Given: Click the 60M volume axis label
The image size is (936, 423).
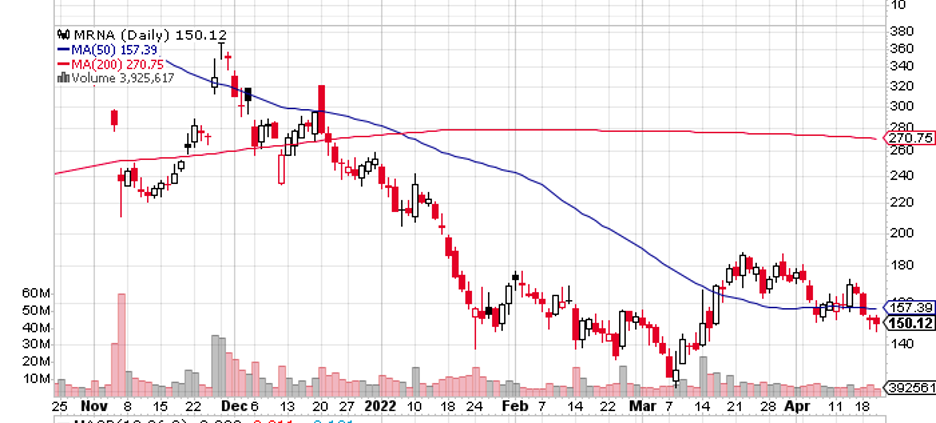Looking at the screenshot, I should pyautogui.click(x=37, y=293).
